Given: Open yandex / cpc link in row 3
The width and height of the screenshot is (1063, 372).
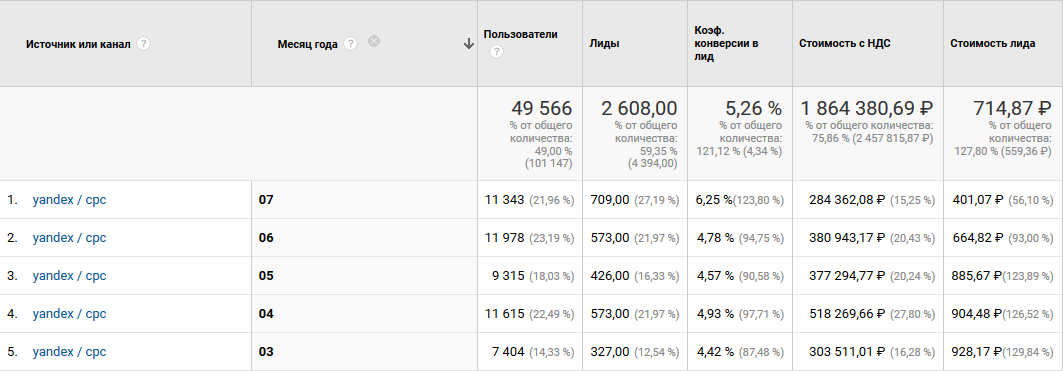Looking at the screenshot, I should [x=69, y=276].
